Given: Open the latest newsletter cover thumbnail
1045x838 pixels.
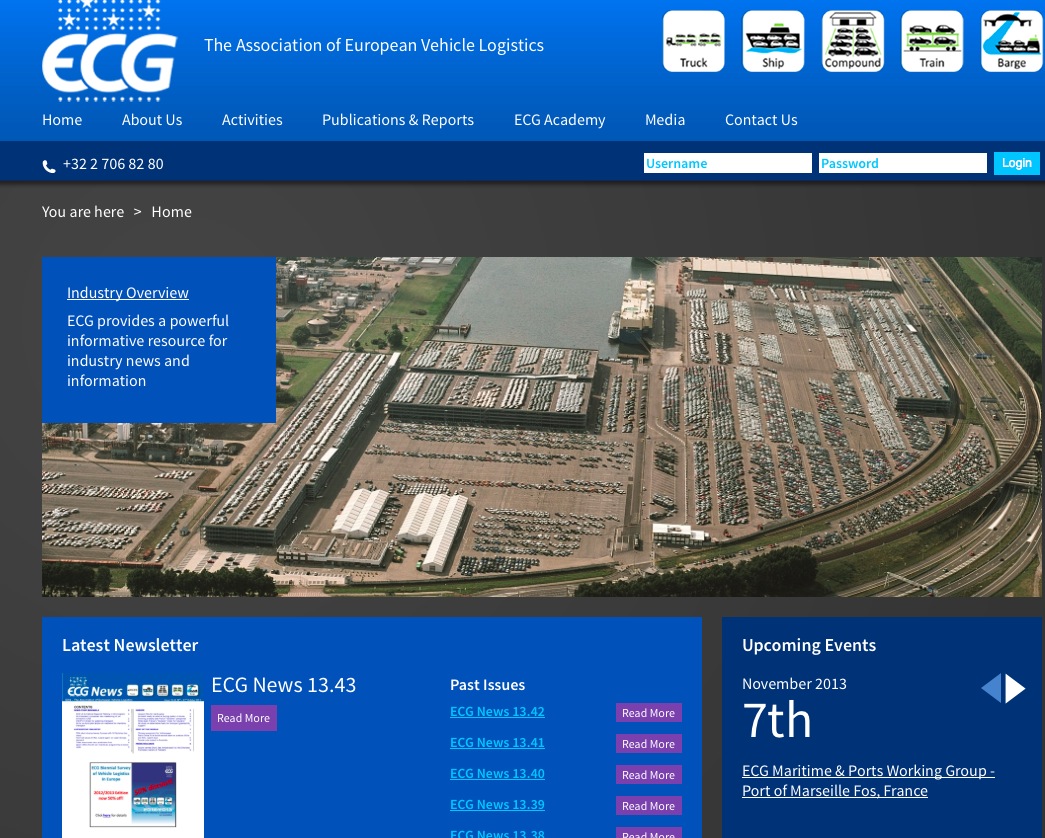Looking at the screenshot, I should [133, 756].
